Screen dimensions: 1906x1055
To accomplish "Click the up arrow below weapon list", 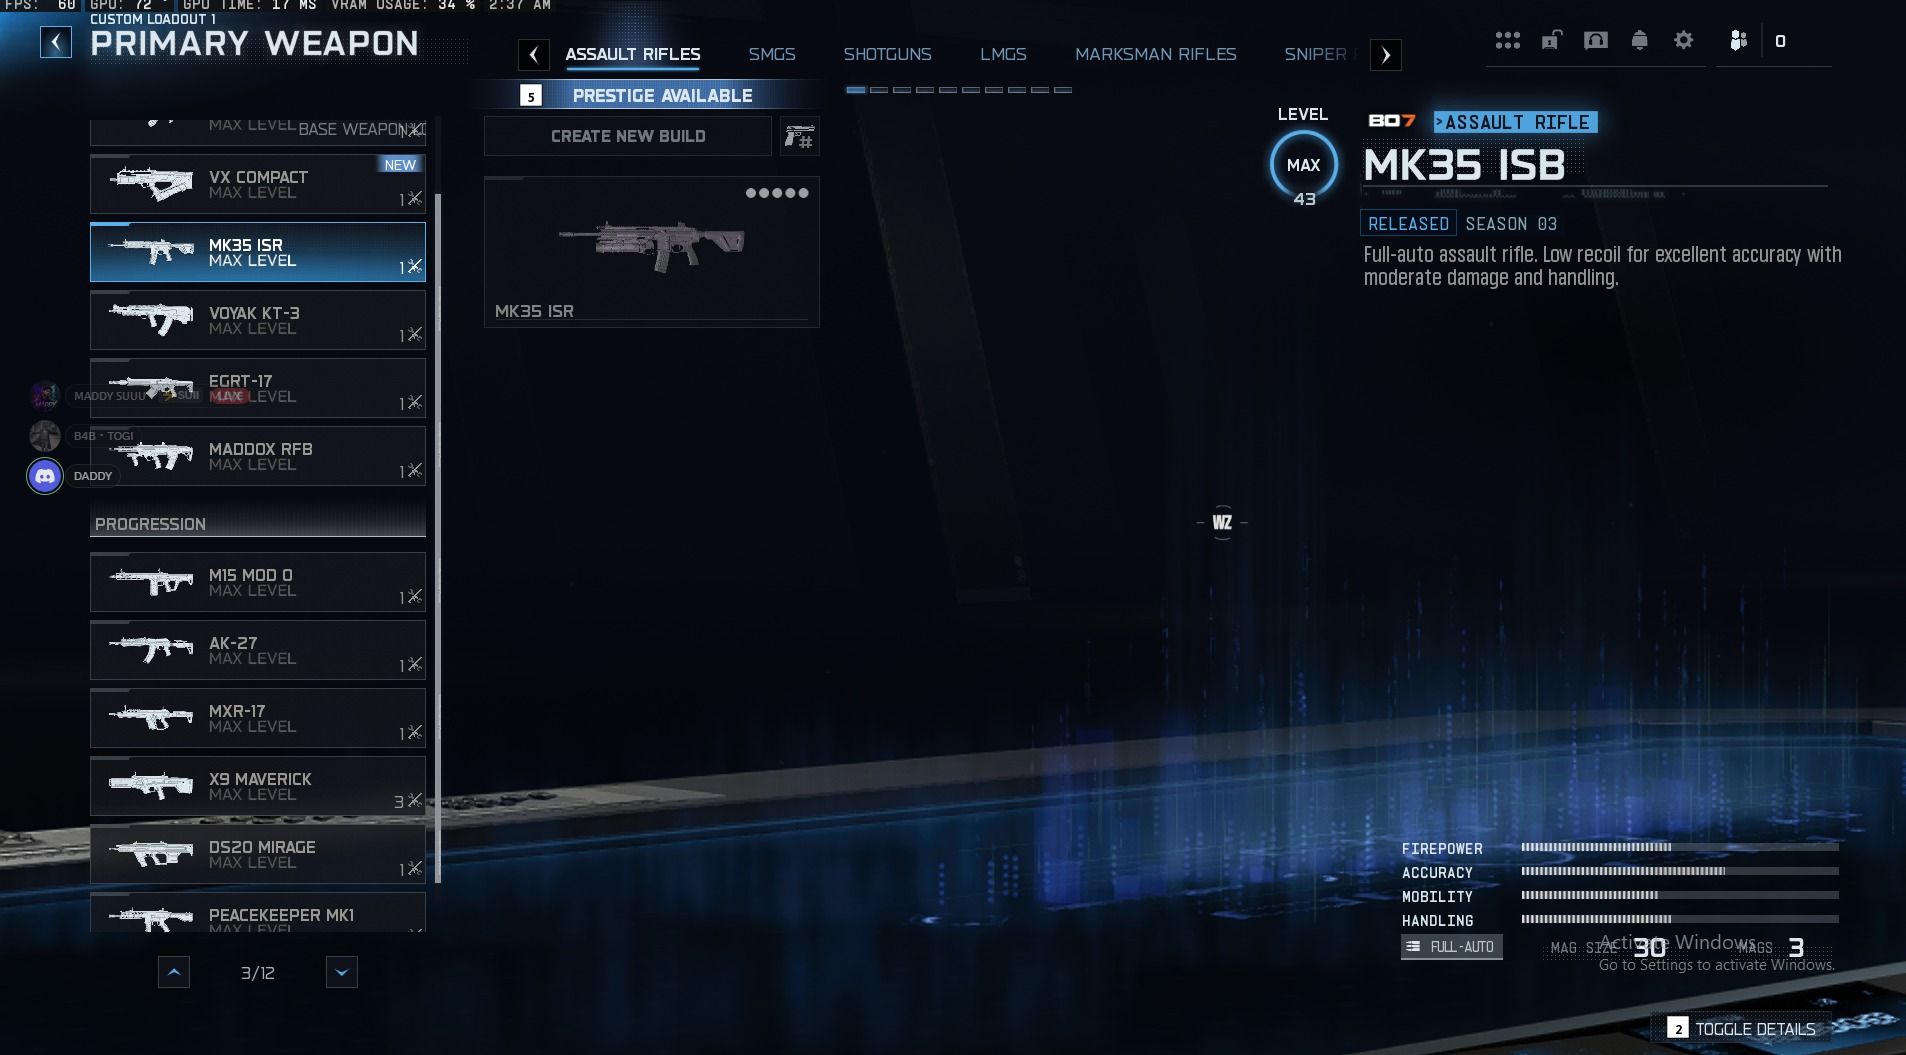I will tap(174, 972).
